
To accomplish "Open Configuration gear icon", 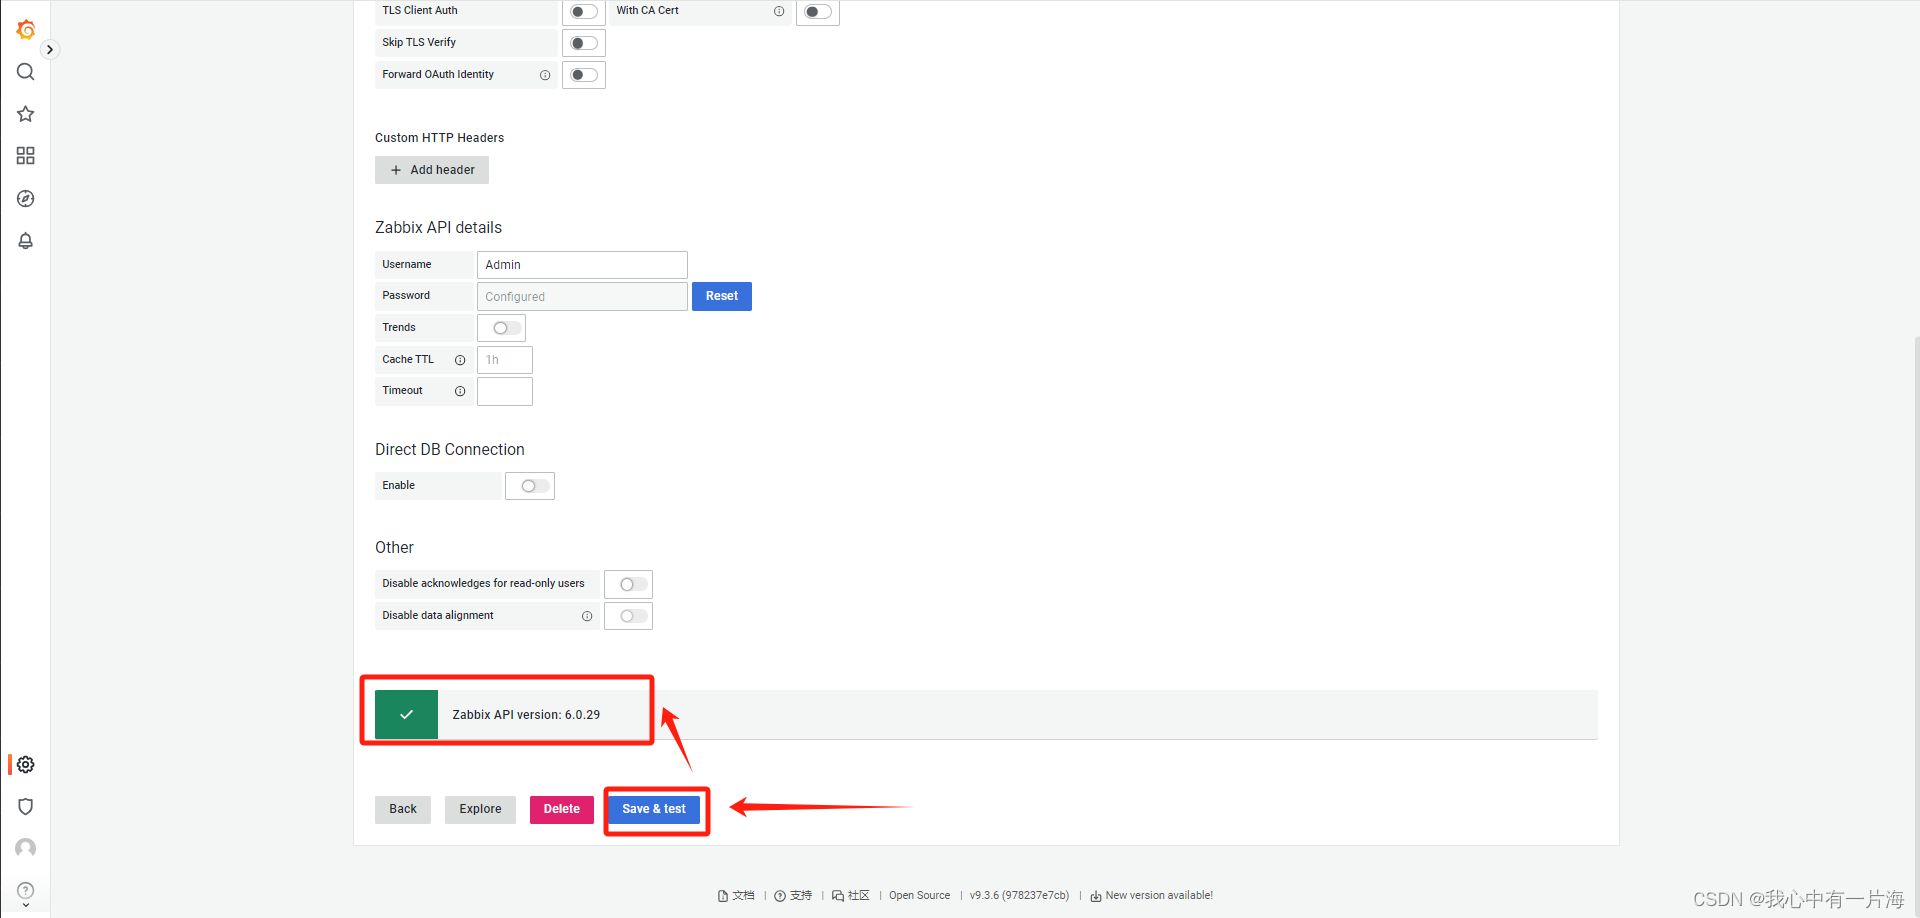I will point(26,765).
